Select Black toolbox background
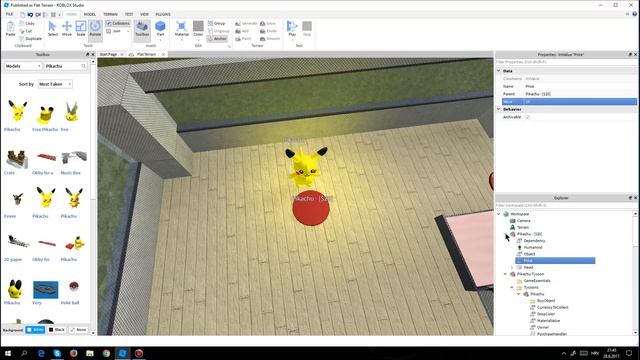The width and height of the screenshot is (640, 360). click(x=56, y=329)
